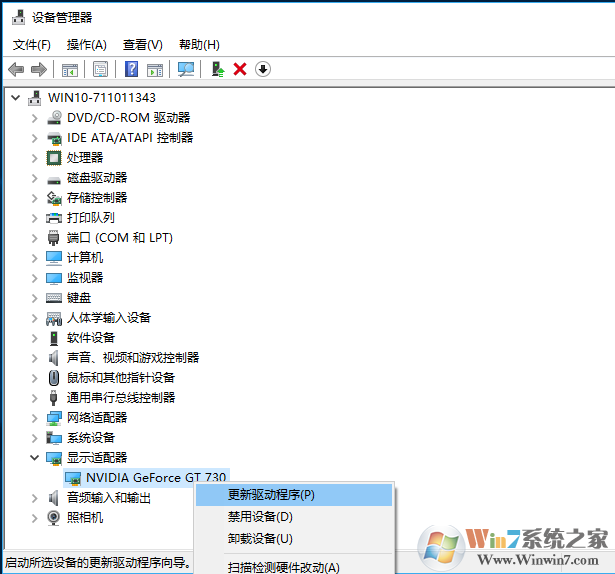Screen dimensions: 615x574
Task: Click the Forward arrow toolbar icon
Action: (x=39, y=69)
